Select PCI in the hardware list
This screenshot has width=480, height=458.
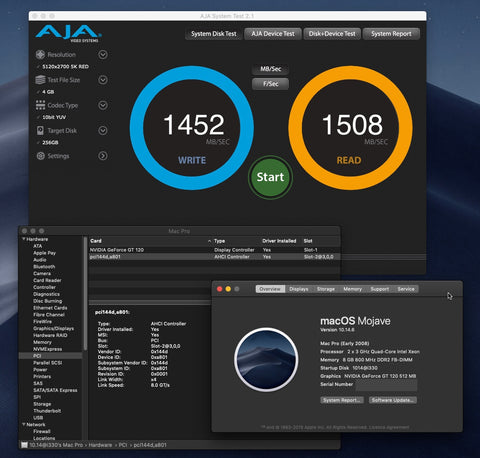[50, 356]
